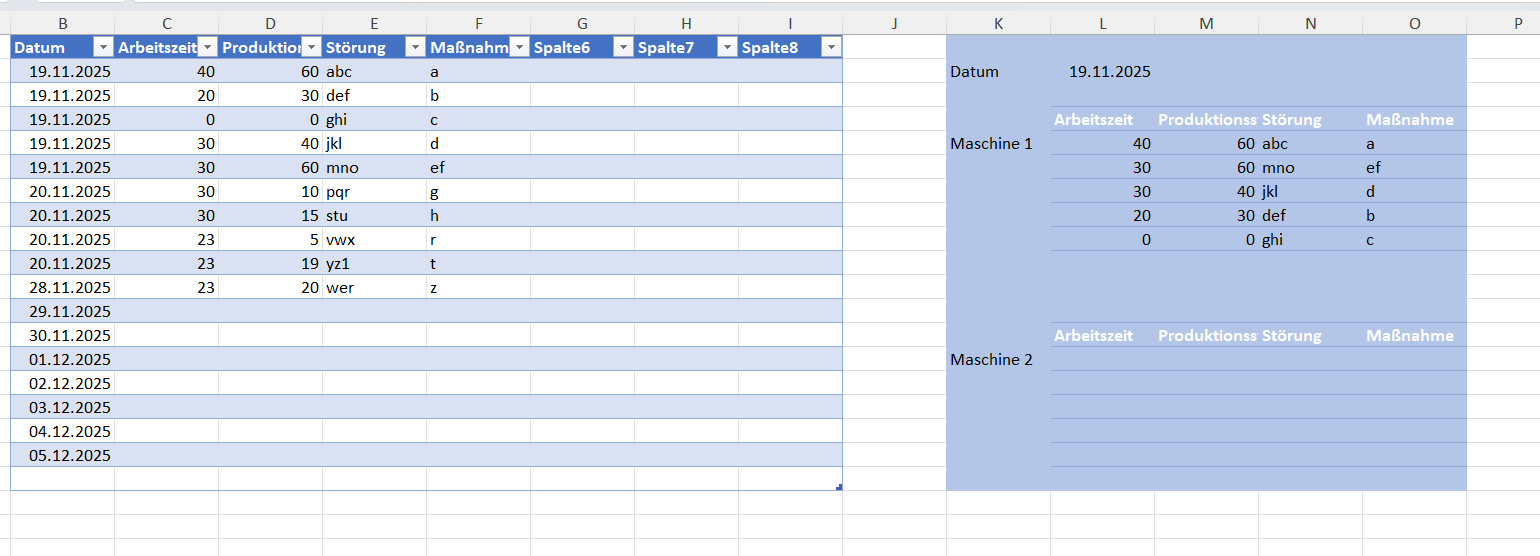Open the Spalte6 filter dropdown

click(622, 47)
